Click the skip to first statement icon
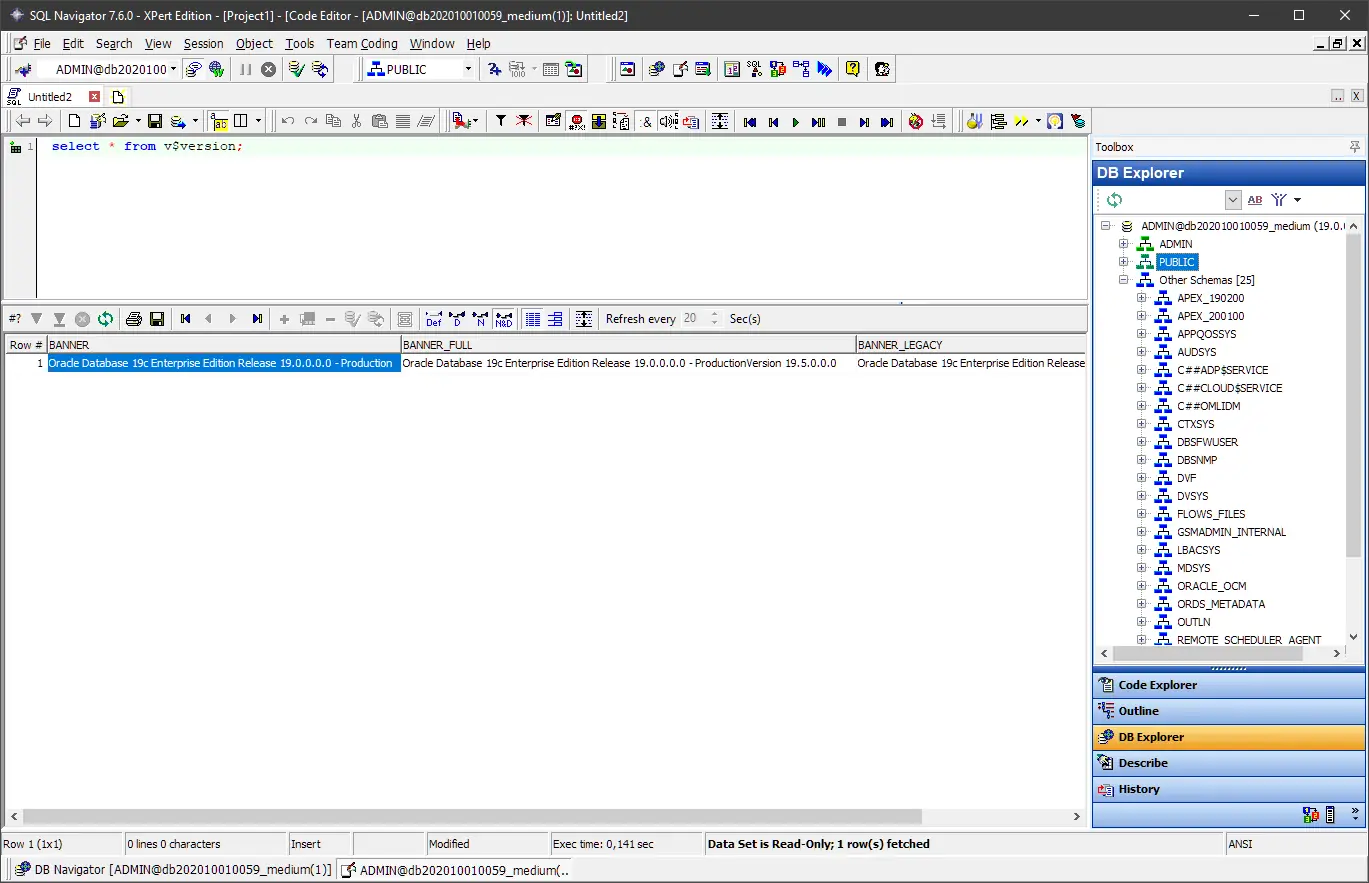The width and height of the screenshot is (1369, 883). (x=750, y=122)
